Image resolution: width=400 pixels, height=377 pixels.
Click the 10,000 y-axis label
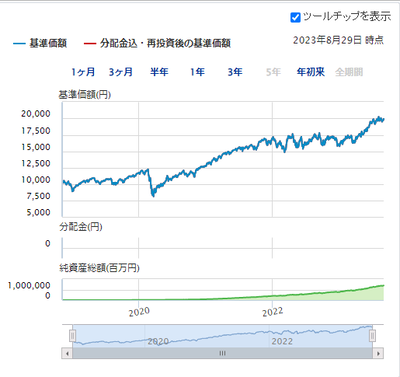click(x=36, y=180)
